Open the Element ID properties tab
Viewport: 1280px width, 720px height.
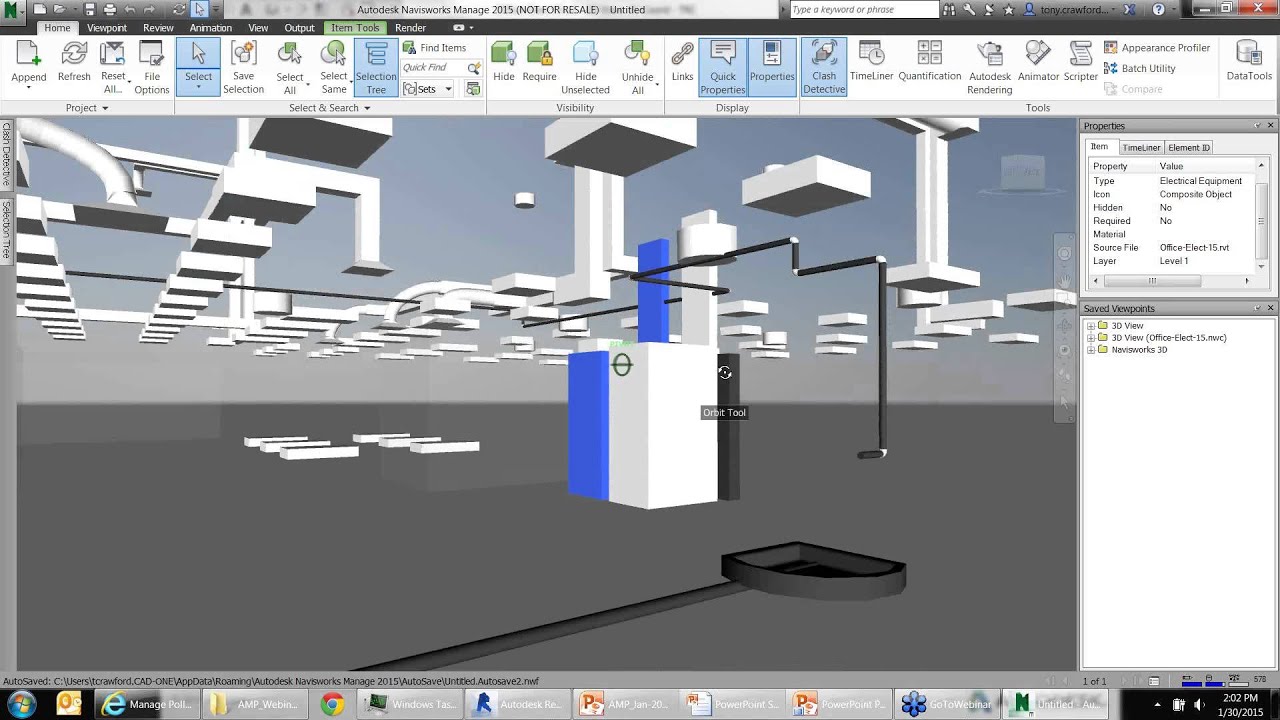coord(1189,147)
